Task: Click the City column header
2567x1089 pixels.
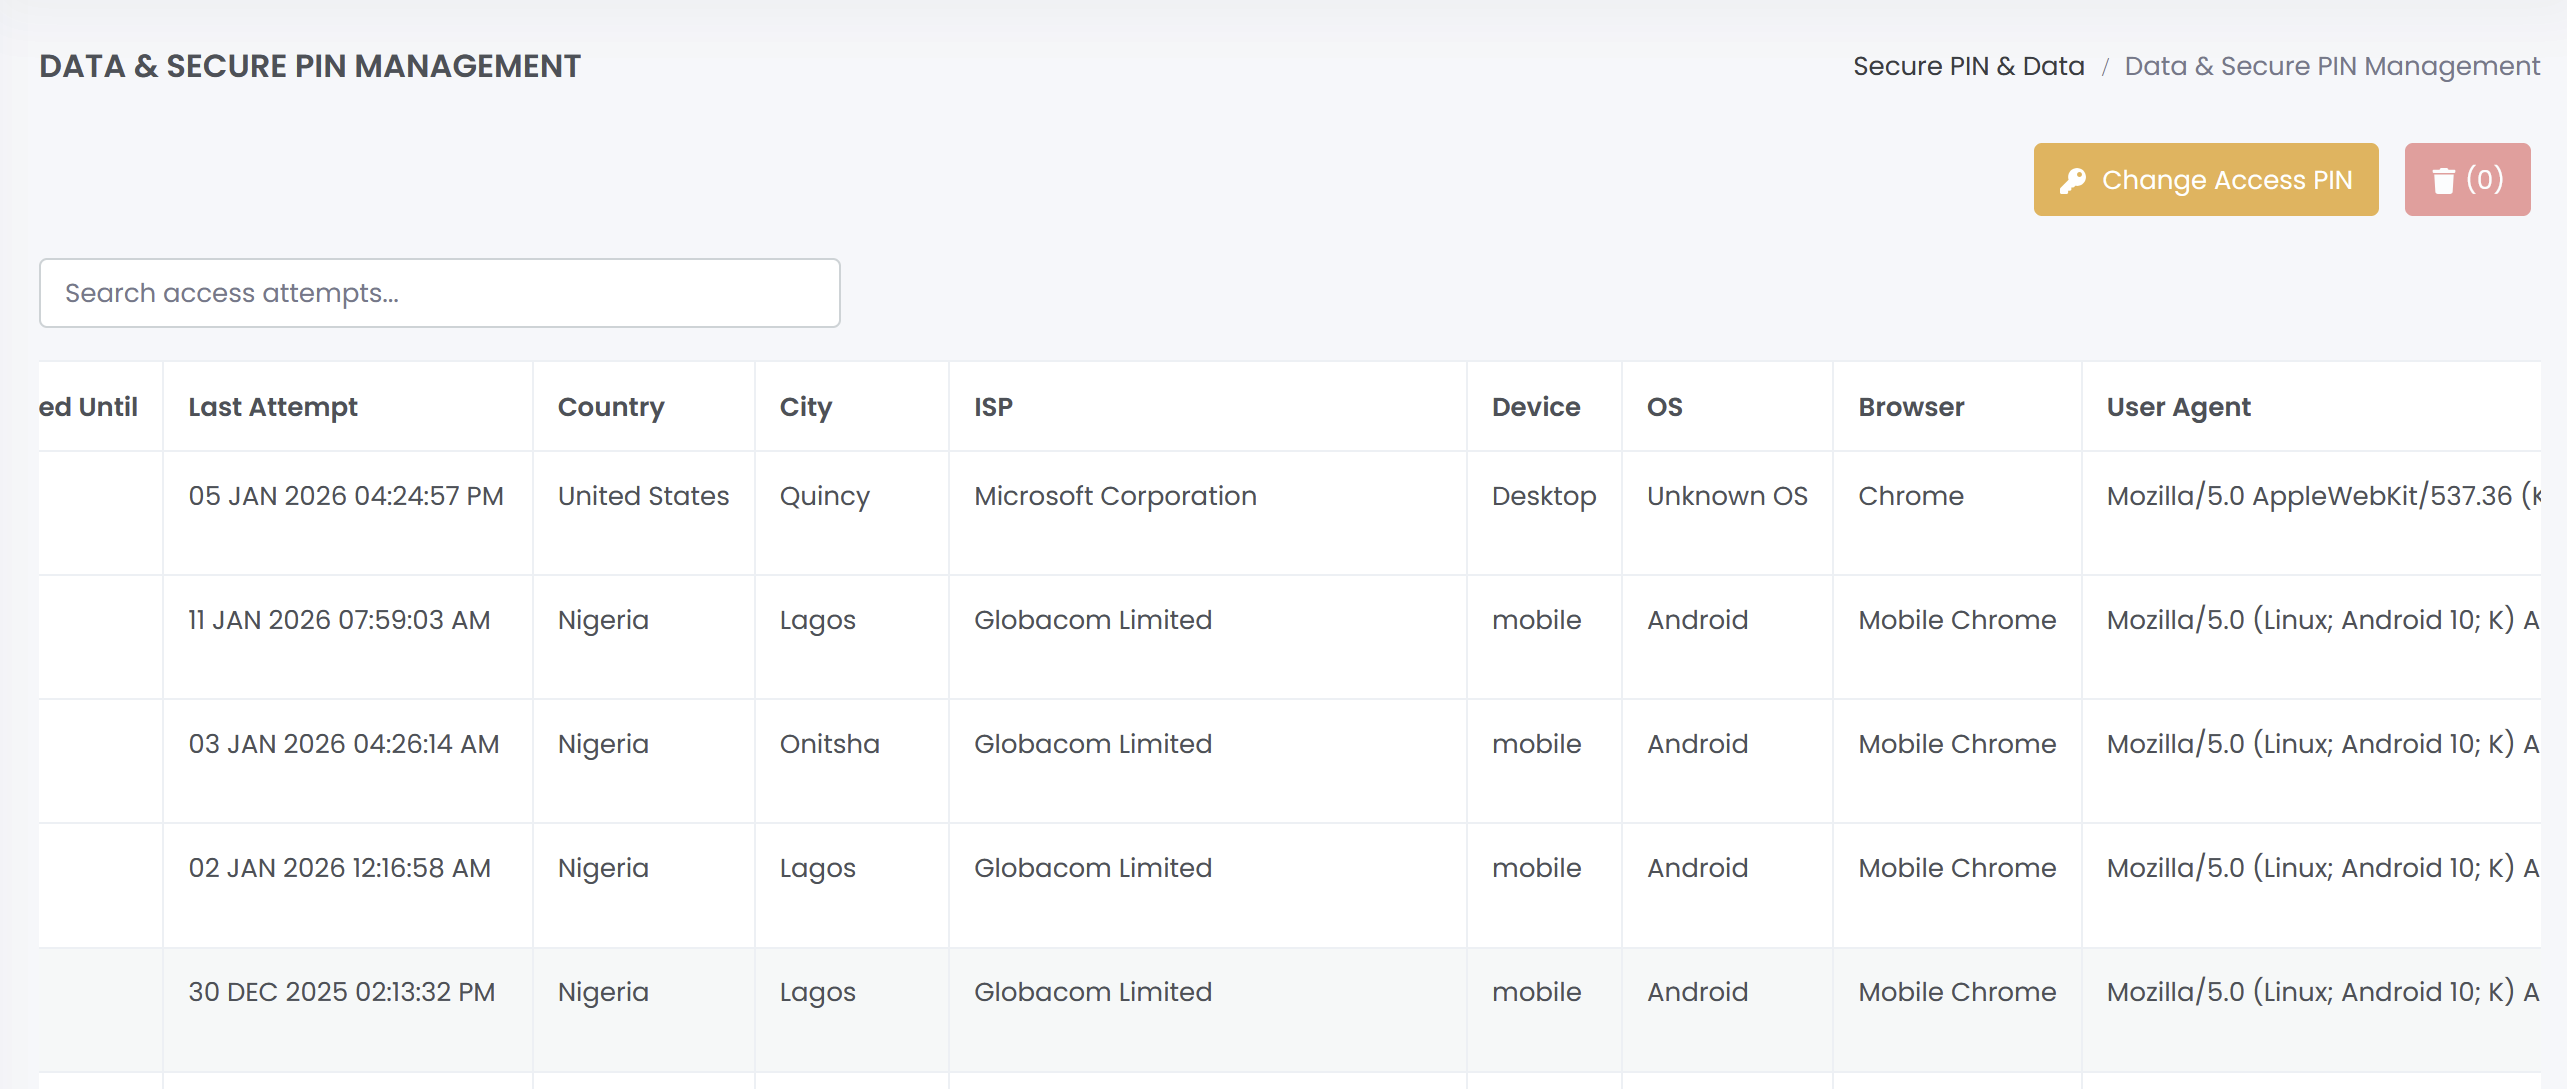Action: 805,407
